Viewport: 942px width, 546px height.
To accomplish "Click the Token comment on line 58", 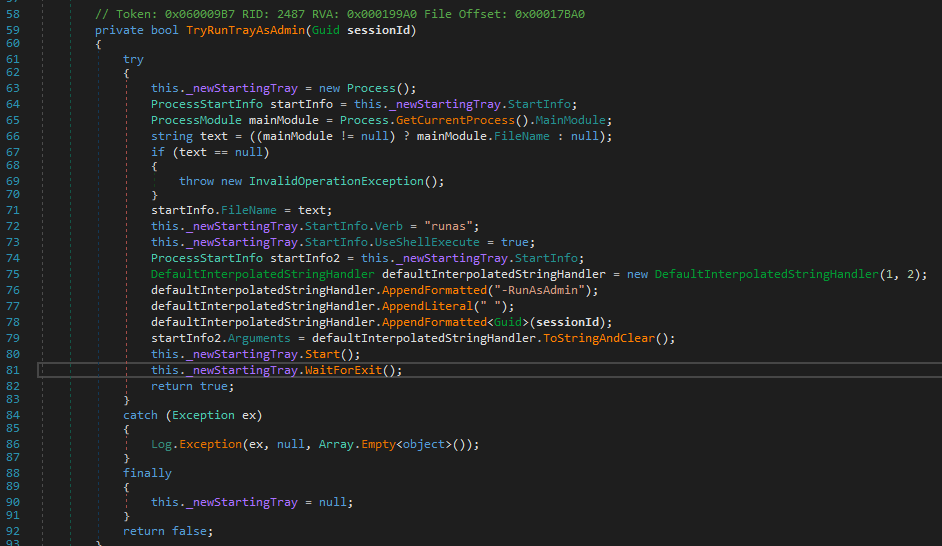I will coord(340,14).
